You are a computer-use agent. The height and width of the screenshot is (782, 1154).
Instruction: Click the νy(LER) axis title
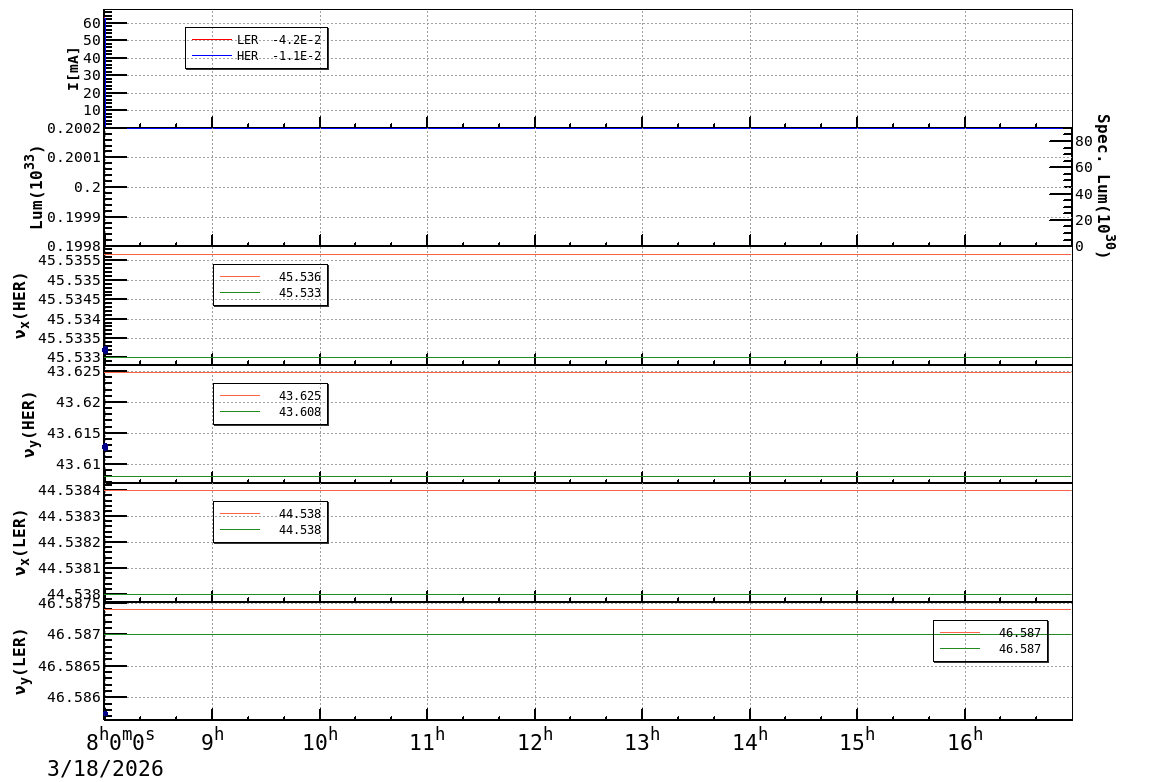[x=20, y=661]
